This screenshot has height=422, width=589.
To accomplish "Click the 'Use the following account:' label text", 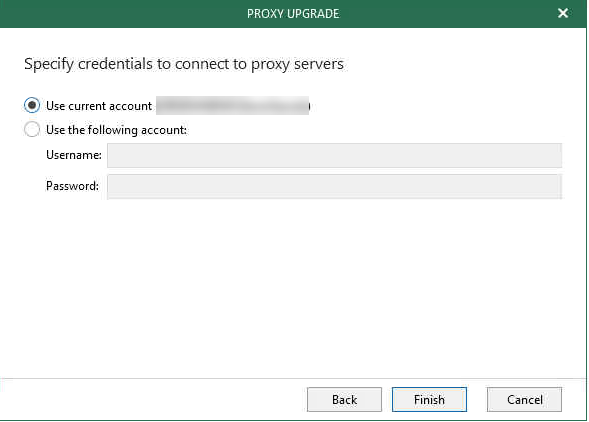I will tap(116, 130).
